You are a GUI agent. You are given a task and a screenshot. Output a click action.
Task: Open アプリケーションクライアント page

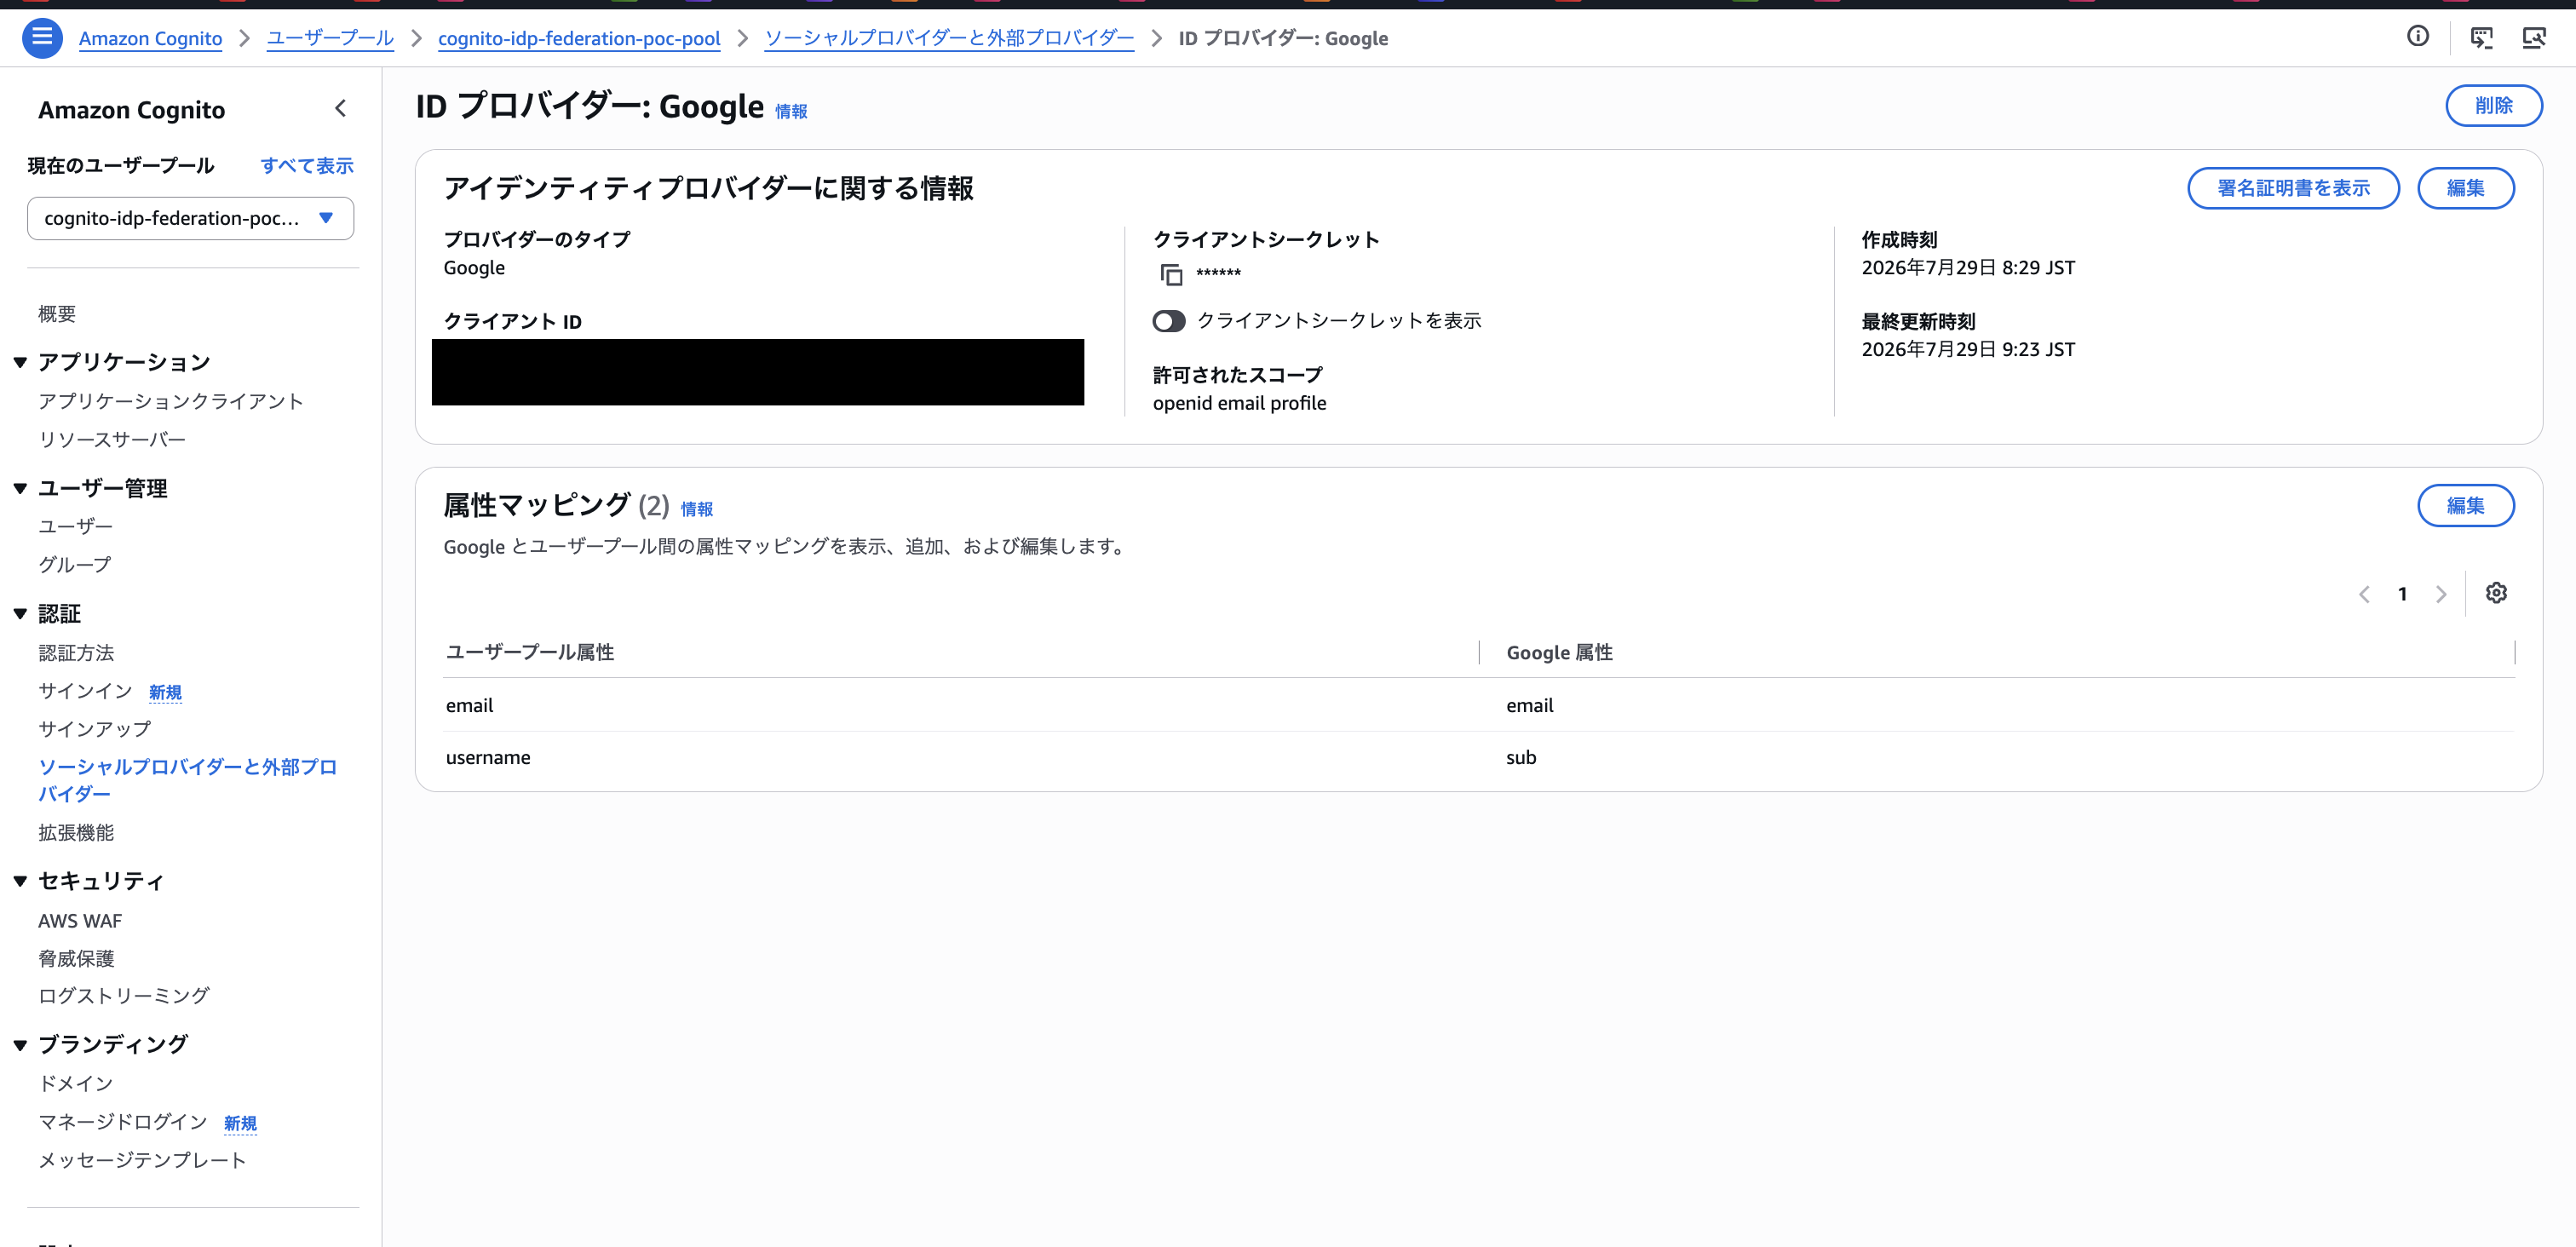[x=171, y=401]
